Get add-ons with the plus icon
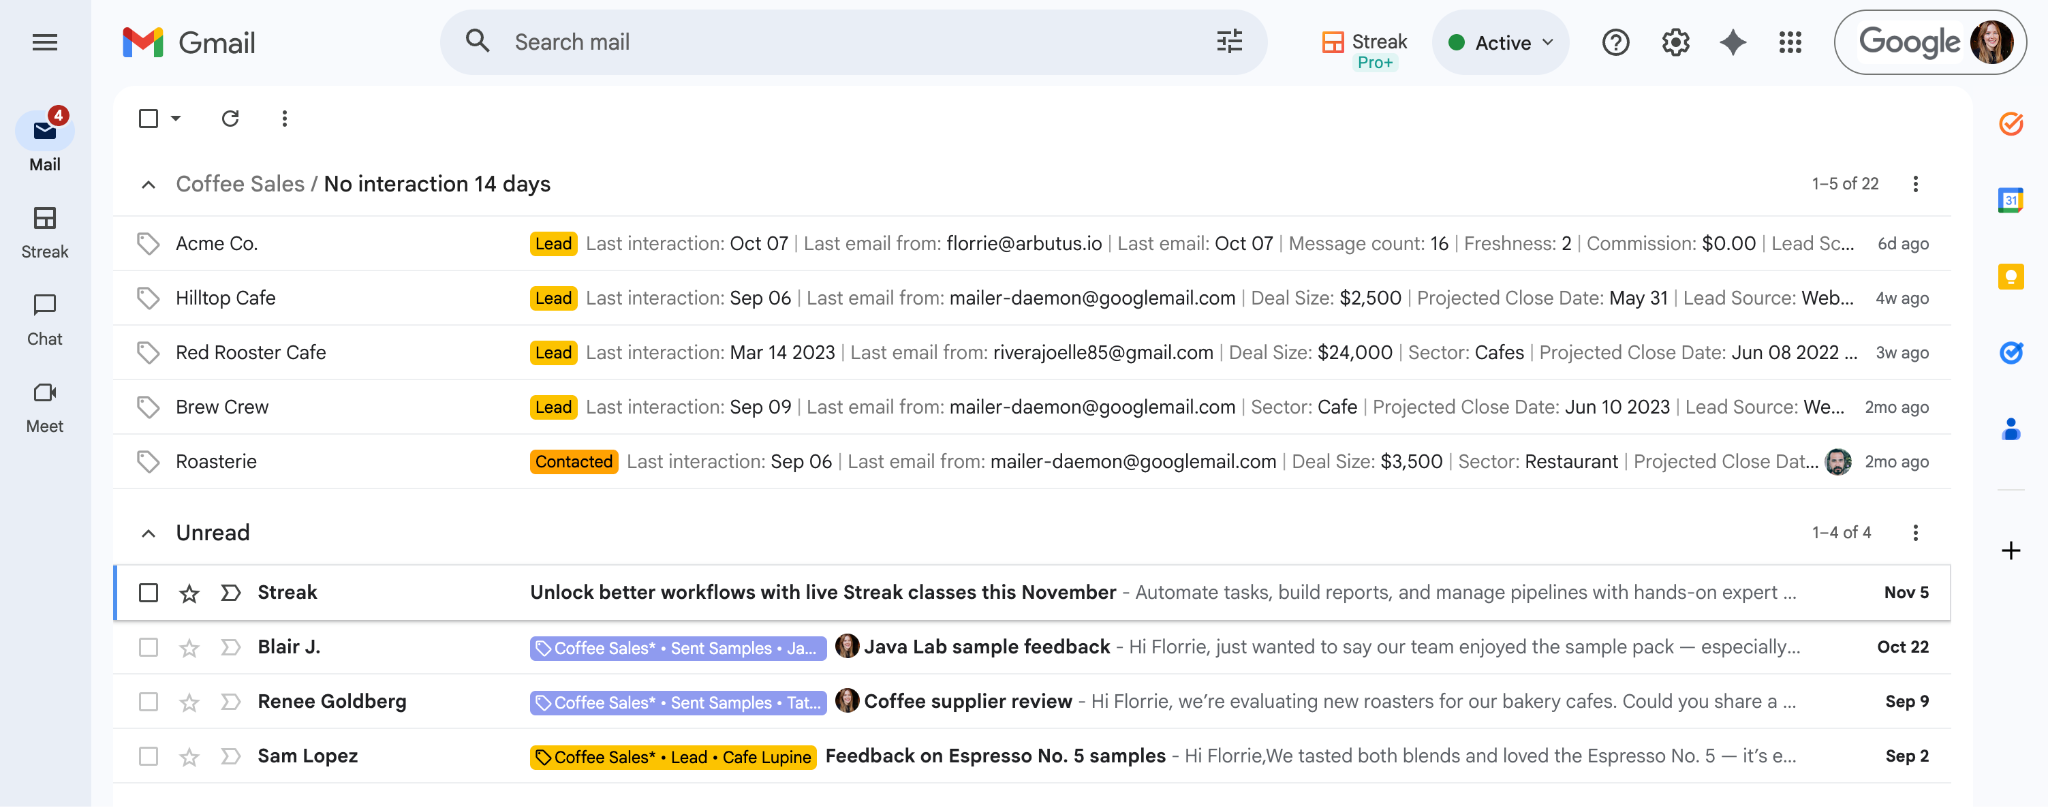Viewport: 2048px width, 807px height. 2011,551
